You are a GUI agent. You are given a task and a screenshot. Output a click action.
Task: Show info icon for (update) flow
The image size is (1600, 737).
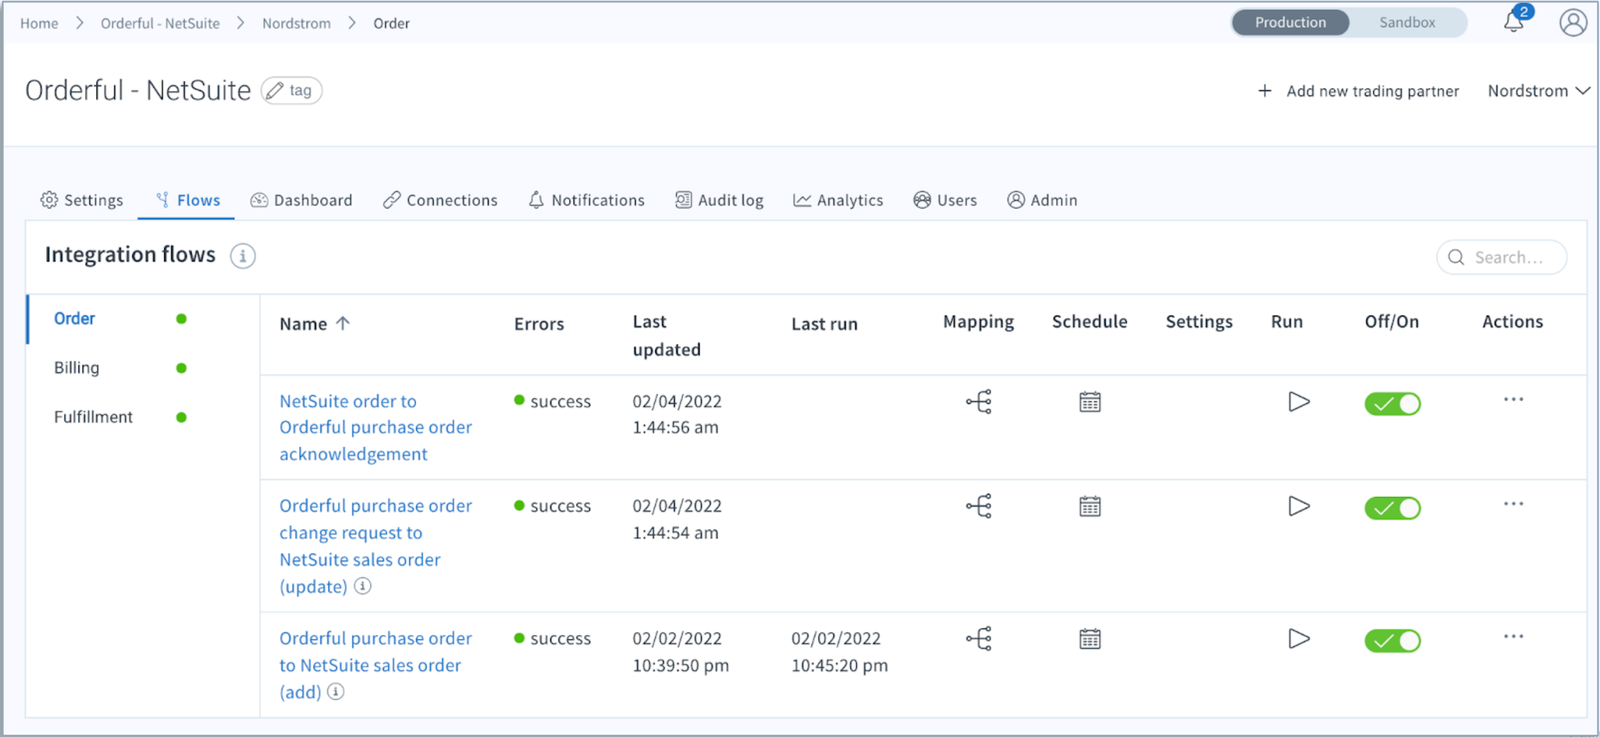pos(363,586)
